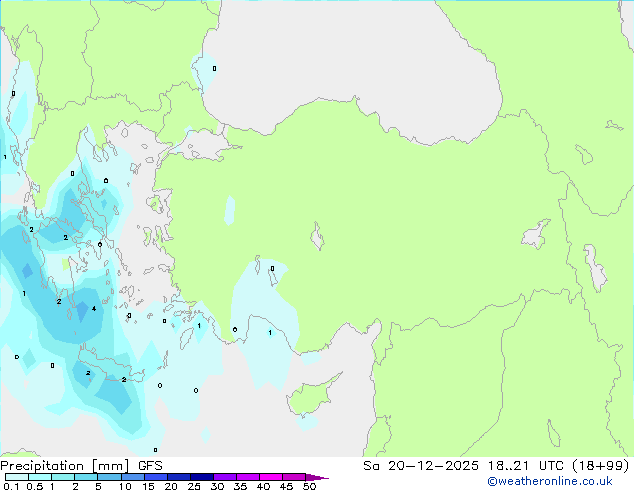Click the '0.1' legend scale label

(11, 486)
